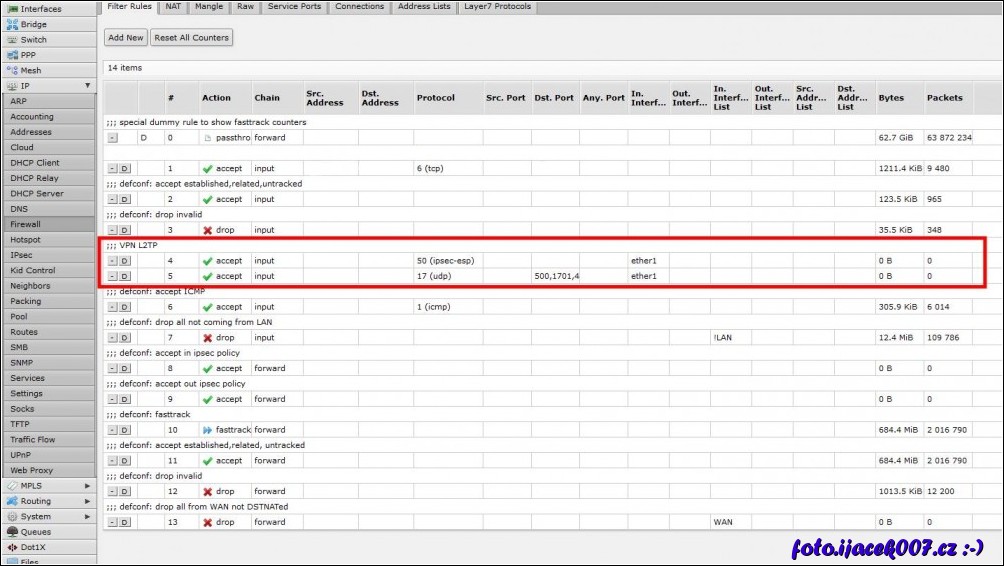
Task: Click the green accept icon on rule 4
Action: (x=207, y=261)
